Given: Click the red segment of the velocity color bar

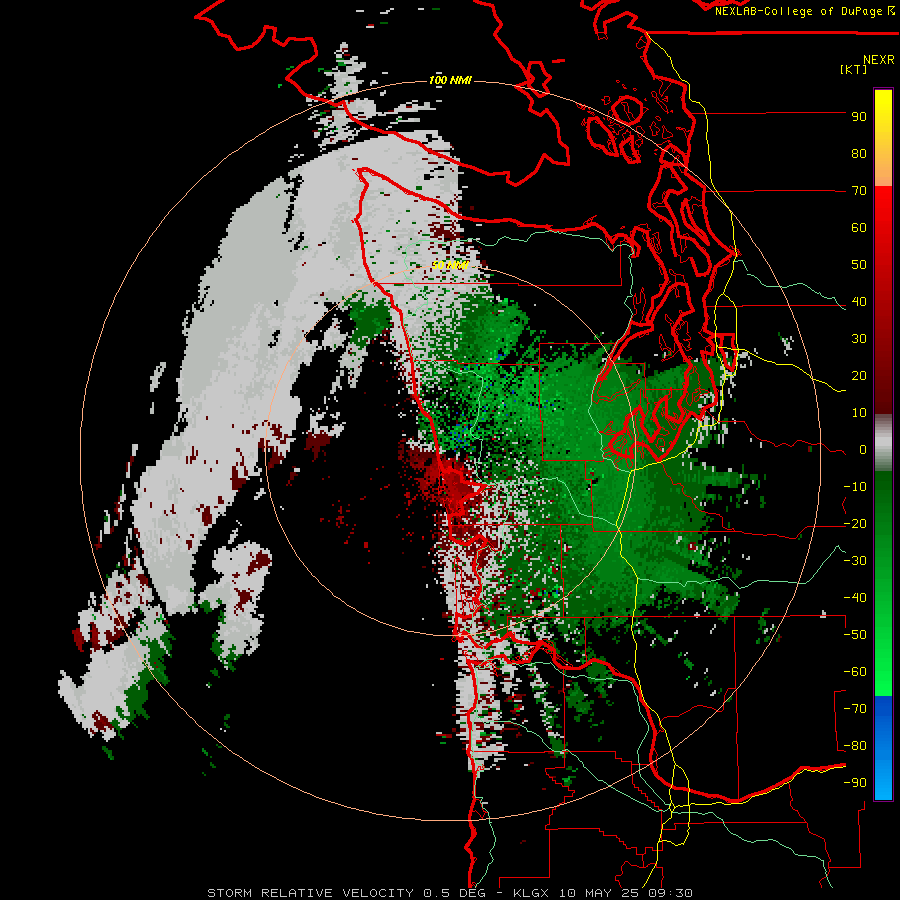Looking at the screenshot, I should click(x=883, y=300).
